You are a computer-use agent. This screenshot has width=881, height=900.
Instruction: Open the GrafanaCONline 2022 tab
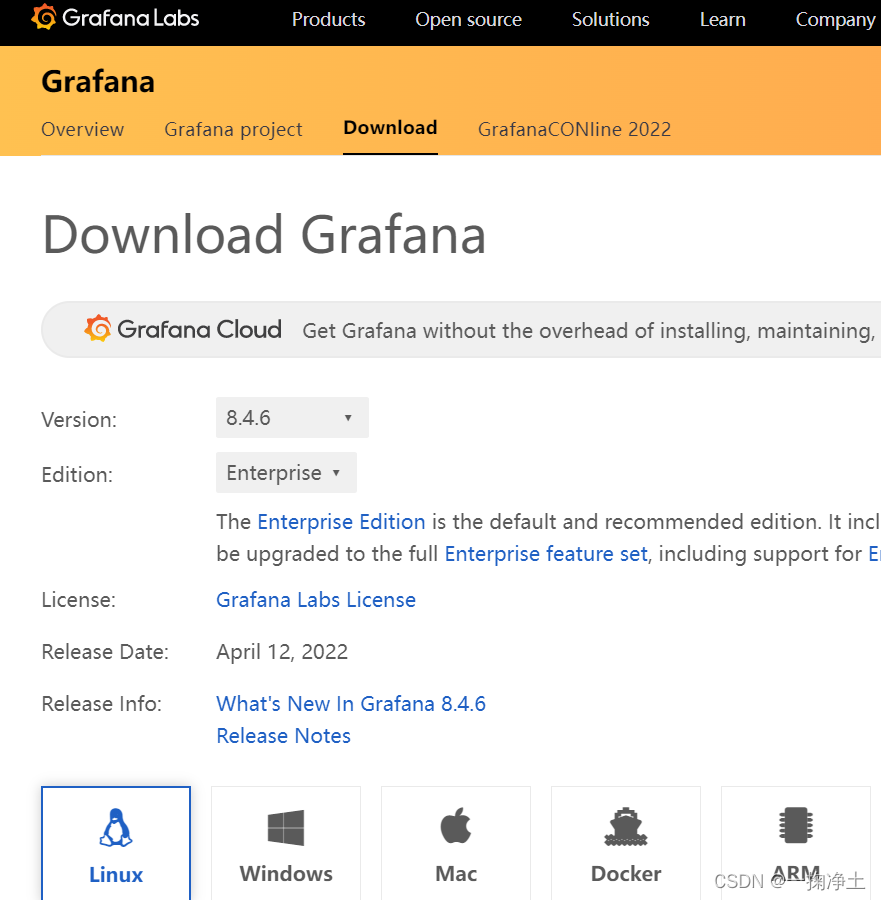click(575, 129)
